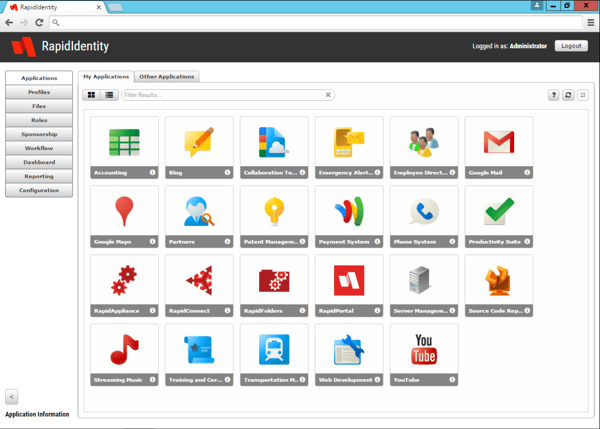600x429 pixels.
Task: Launch RapidAppliance gears icon
Action: click(x=124, y=281)
